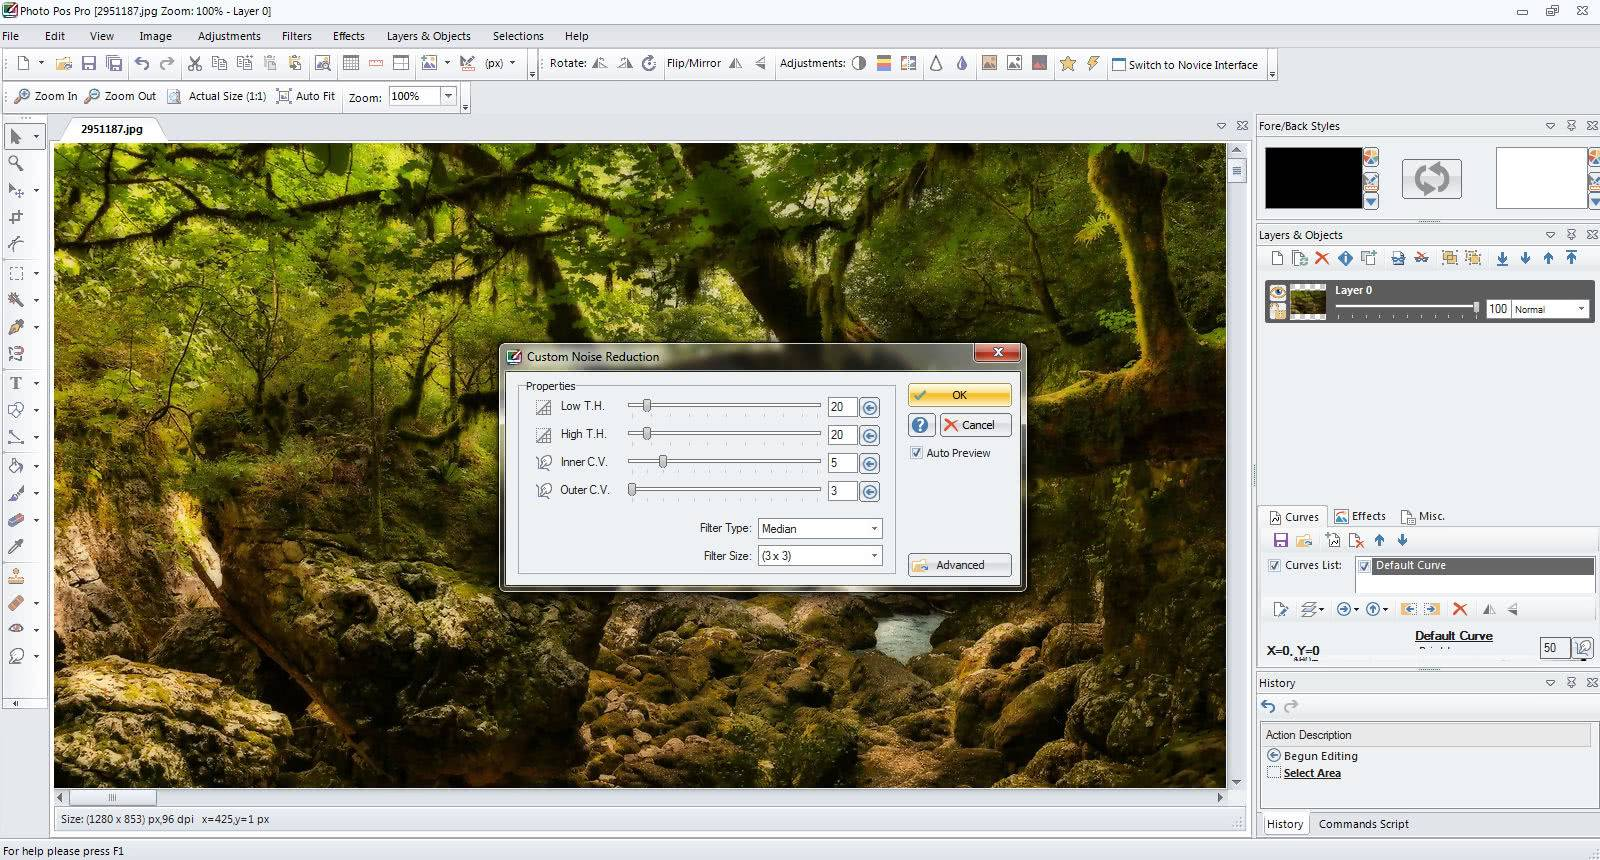Click undo arrow in History panel
This screenshot has height=860, width=1600.
(1268, 706)
